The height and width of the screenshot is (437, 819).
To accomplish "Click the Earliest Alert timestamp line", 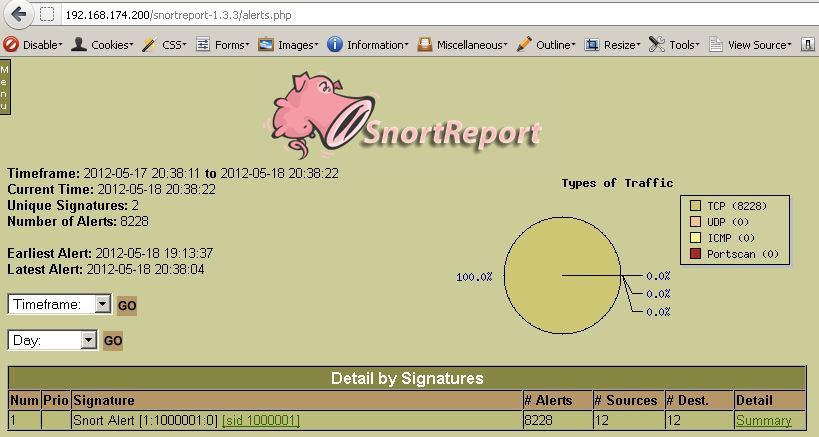I will (x=110, y=253).
